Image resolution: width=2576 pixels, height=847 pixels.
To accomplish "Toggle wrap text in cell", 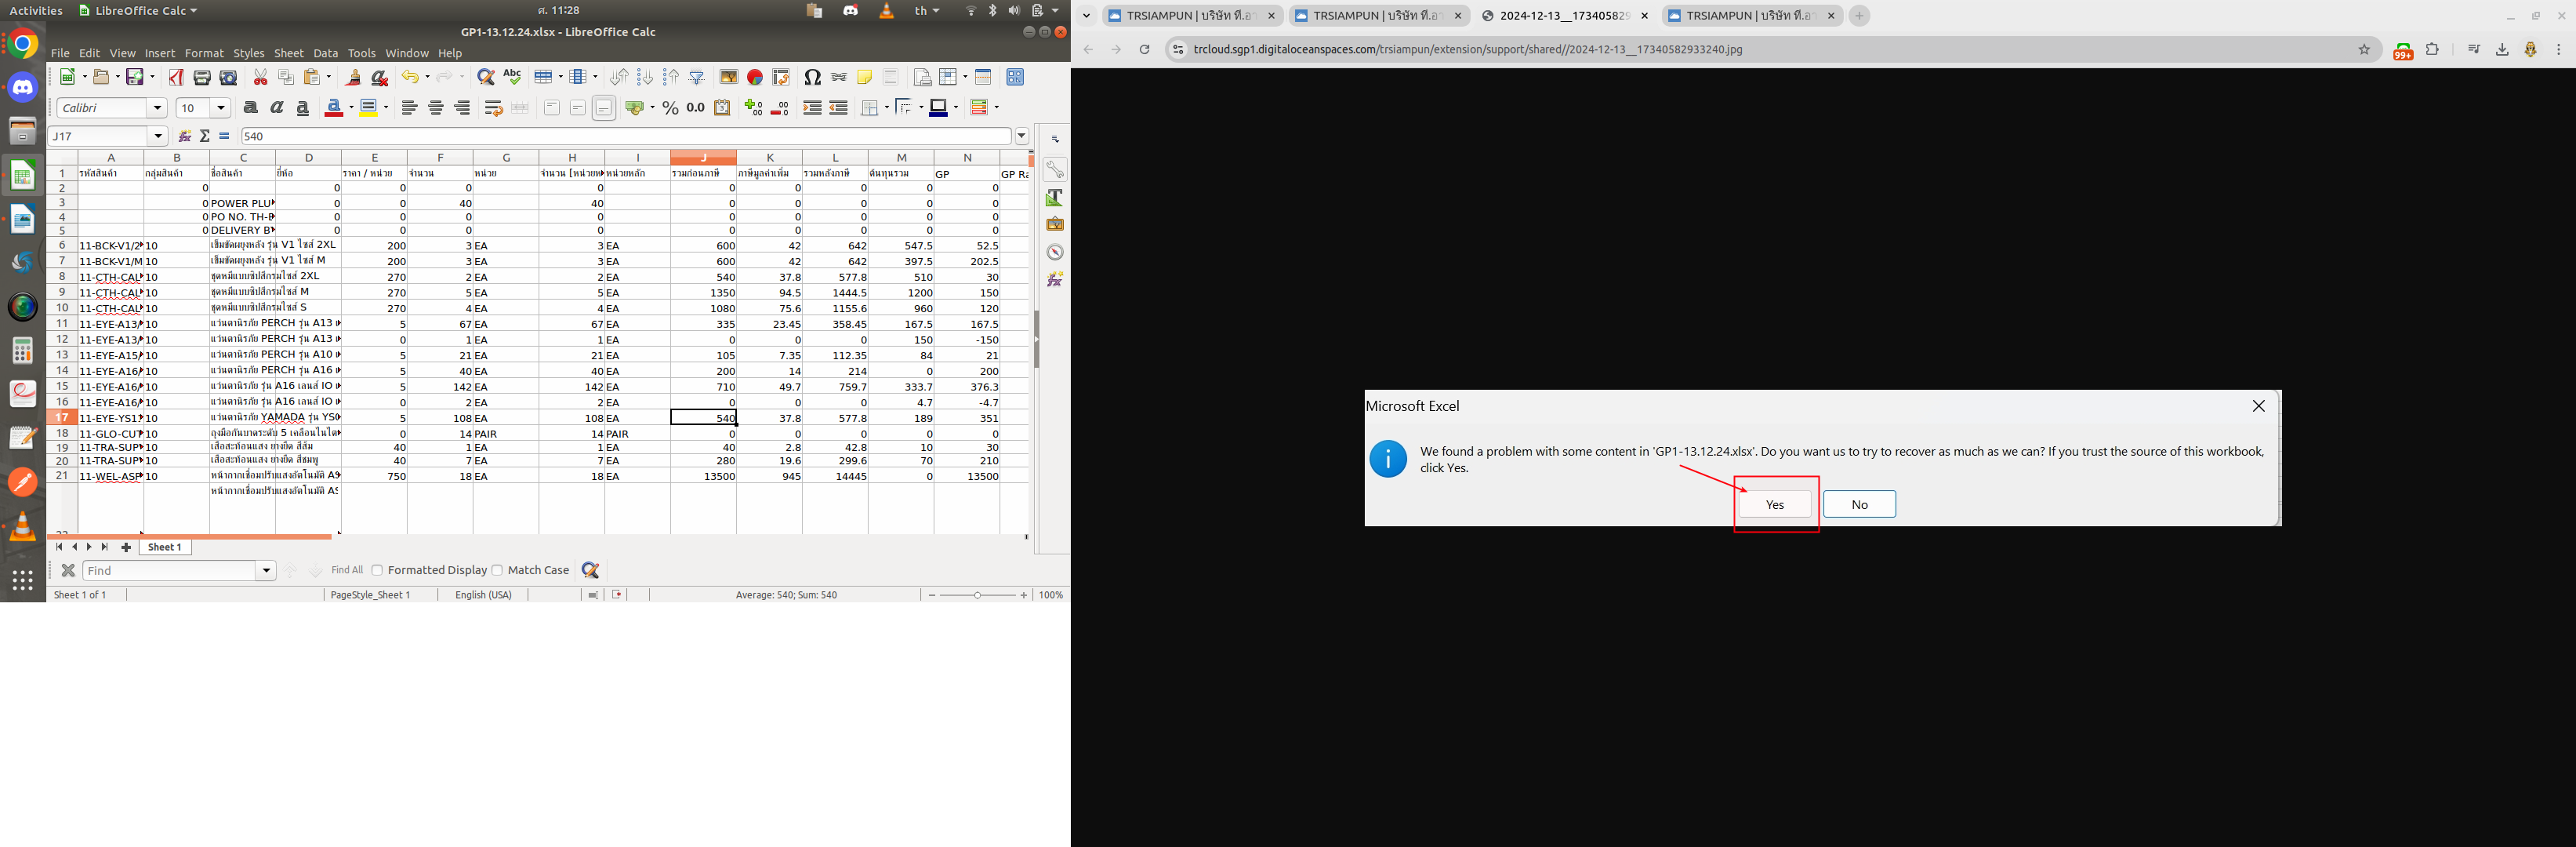I will 493,107.
